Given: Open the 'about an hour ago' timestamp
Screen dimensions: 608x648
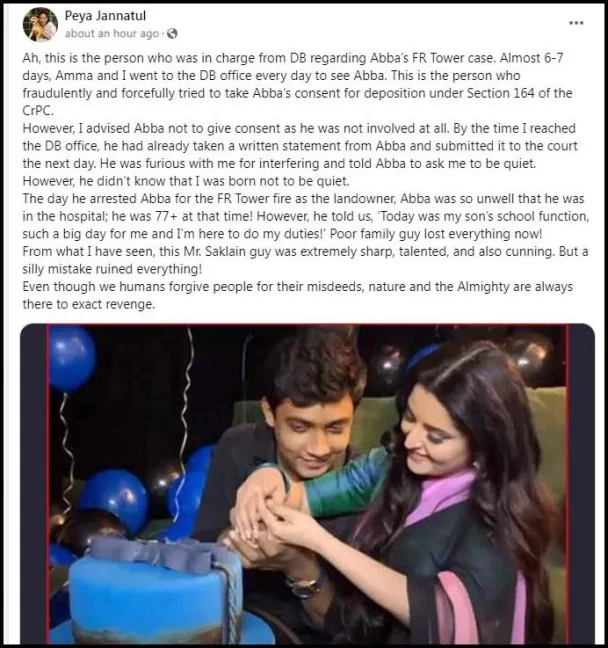Looking at the screenshot, I should pyautogui.click(x=112, y=33).
